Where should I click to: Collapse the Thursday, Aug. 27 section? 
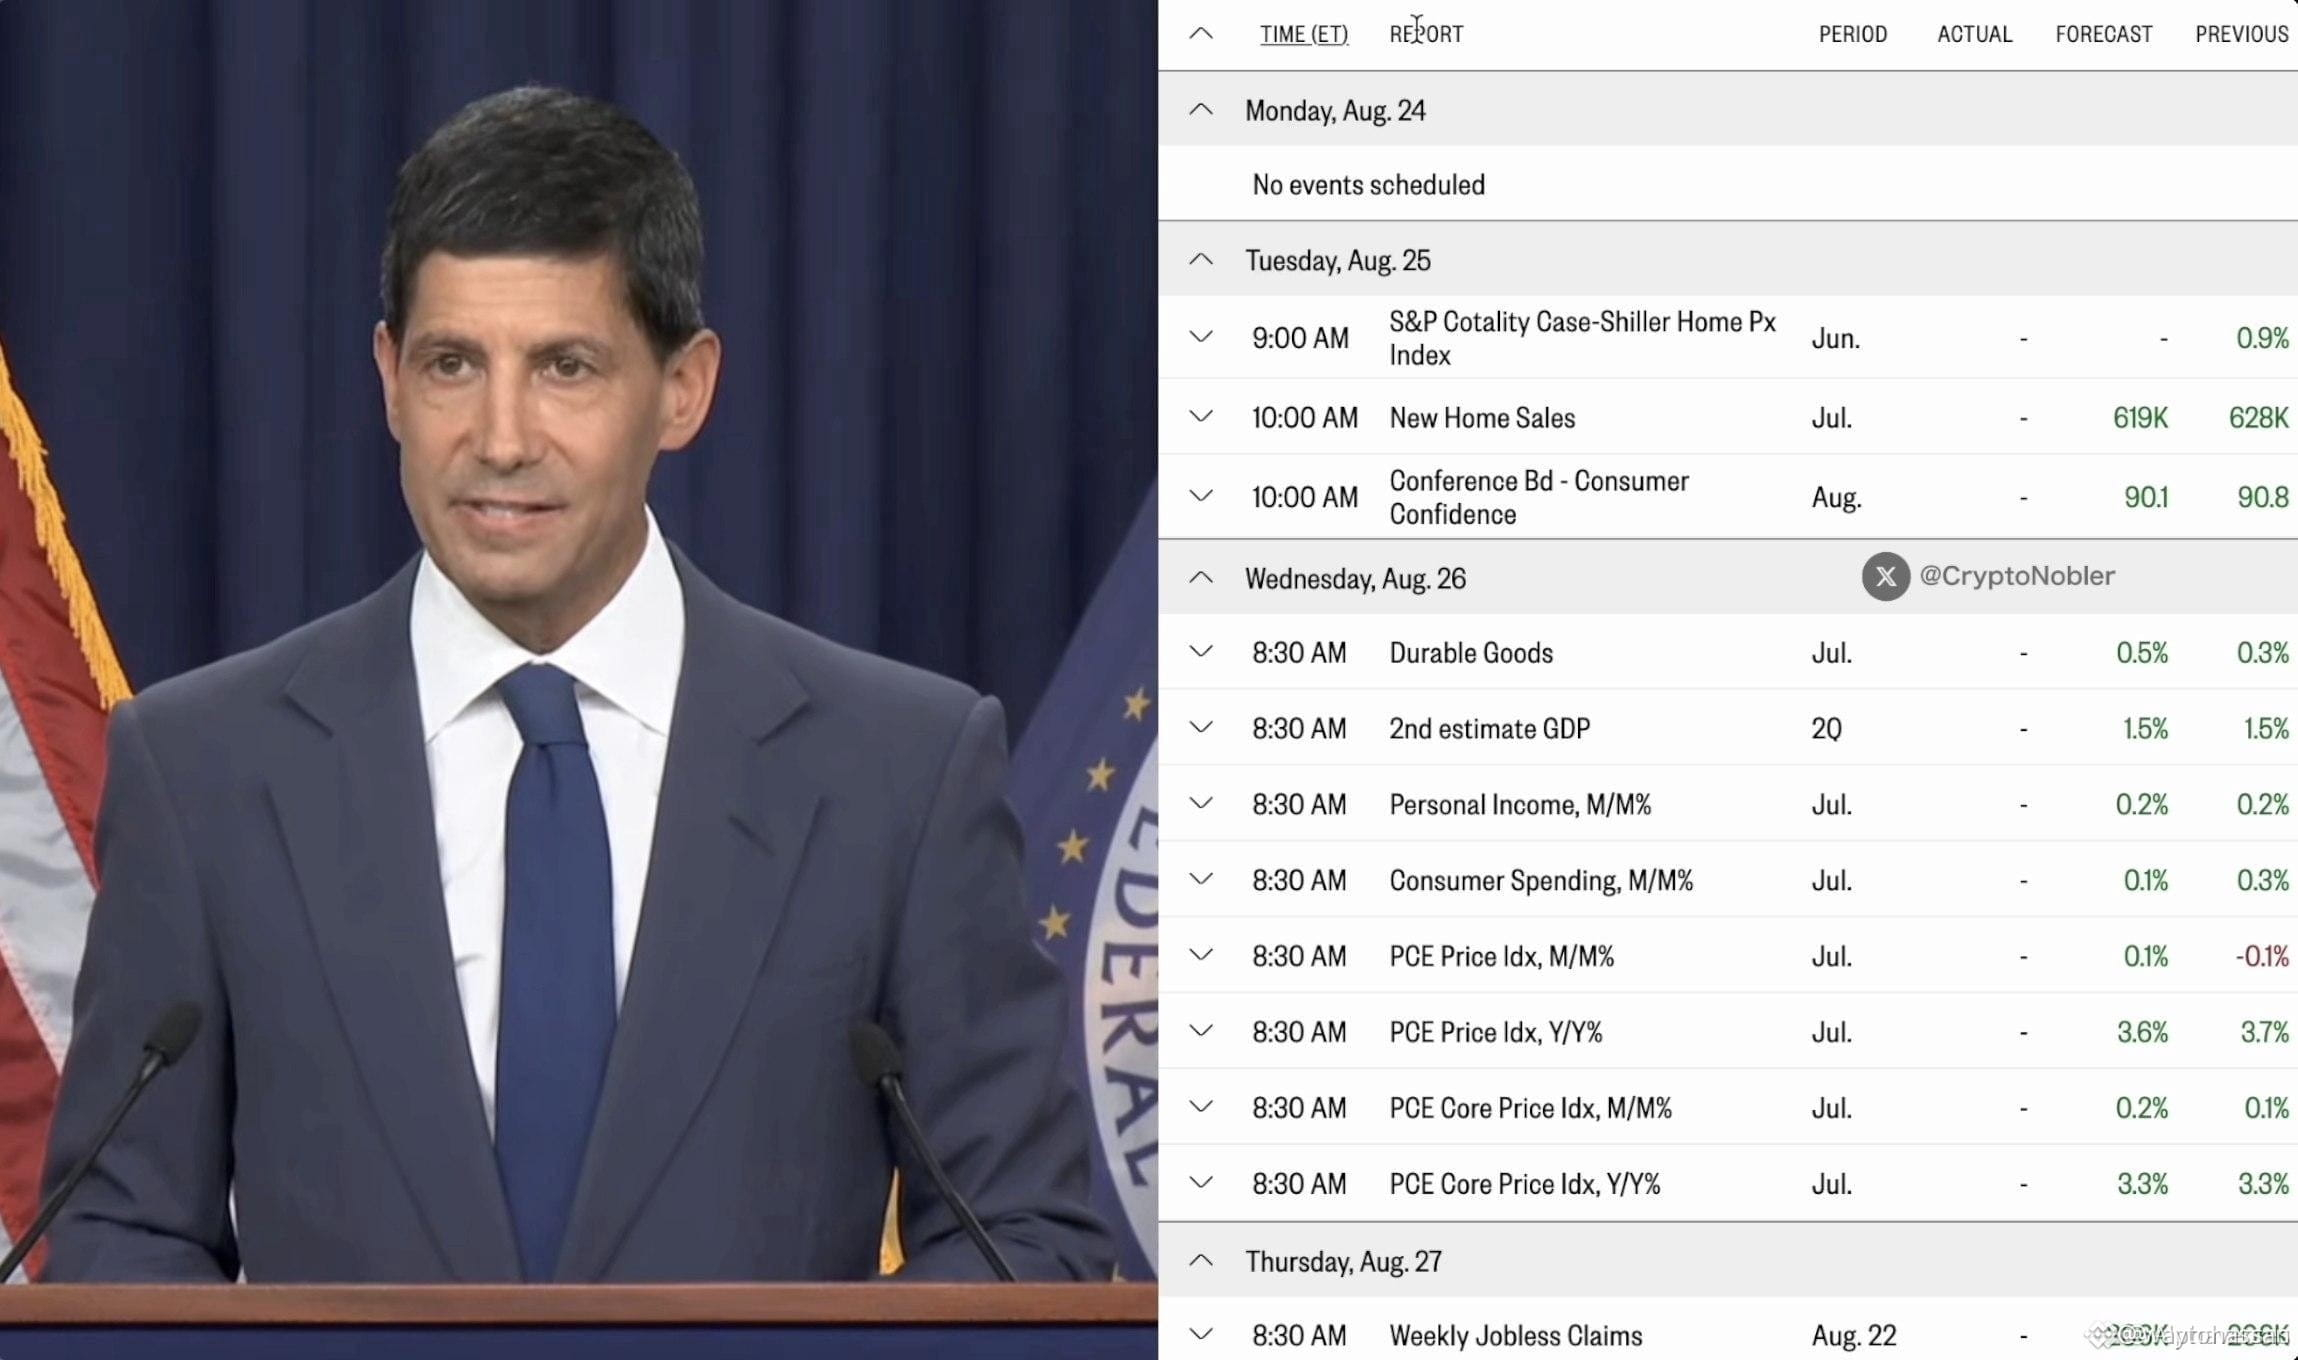pyautogui.click(x=1201, y=1261)
